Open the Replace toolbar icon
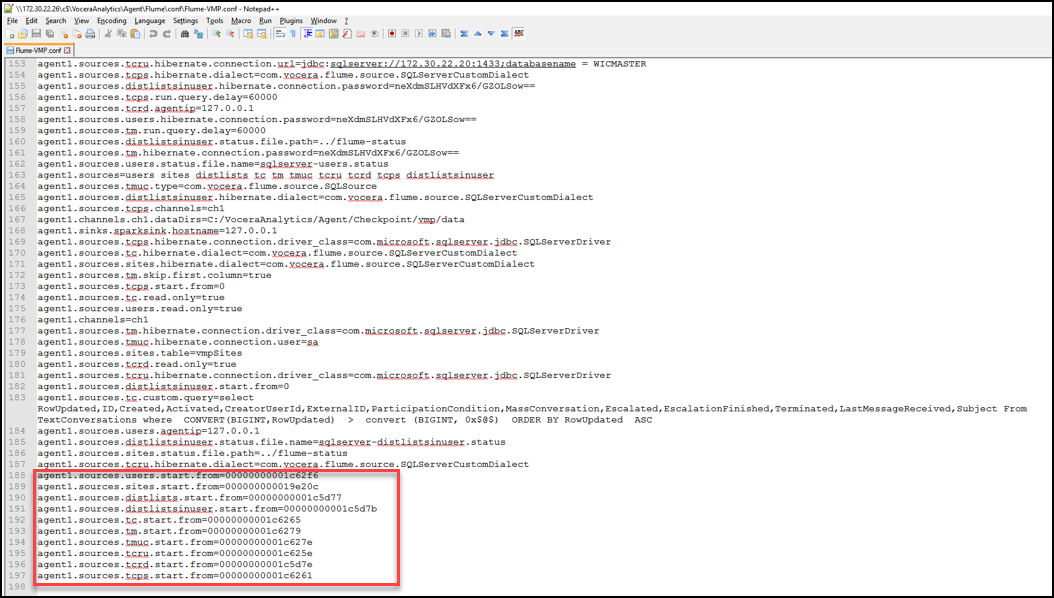1054x598 pixels. 198,34
